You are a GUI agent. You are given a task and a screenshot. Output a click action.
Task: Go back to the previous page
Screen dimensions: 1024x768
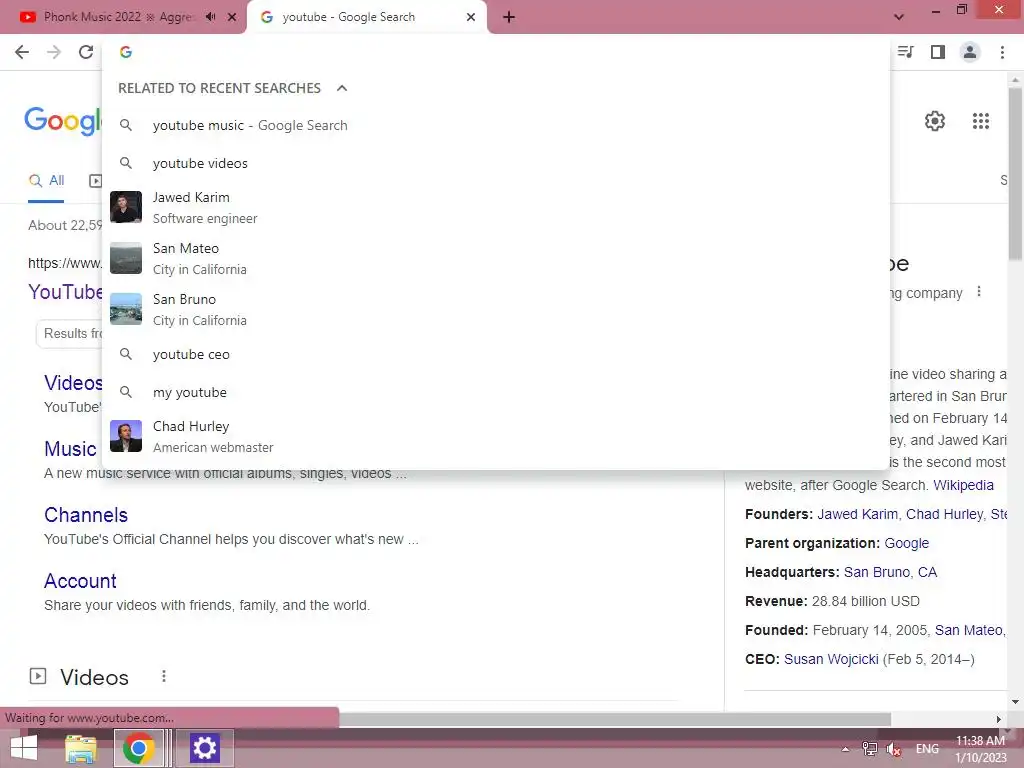pos(22,52)
